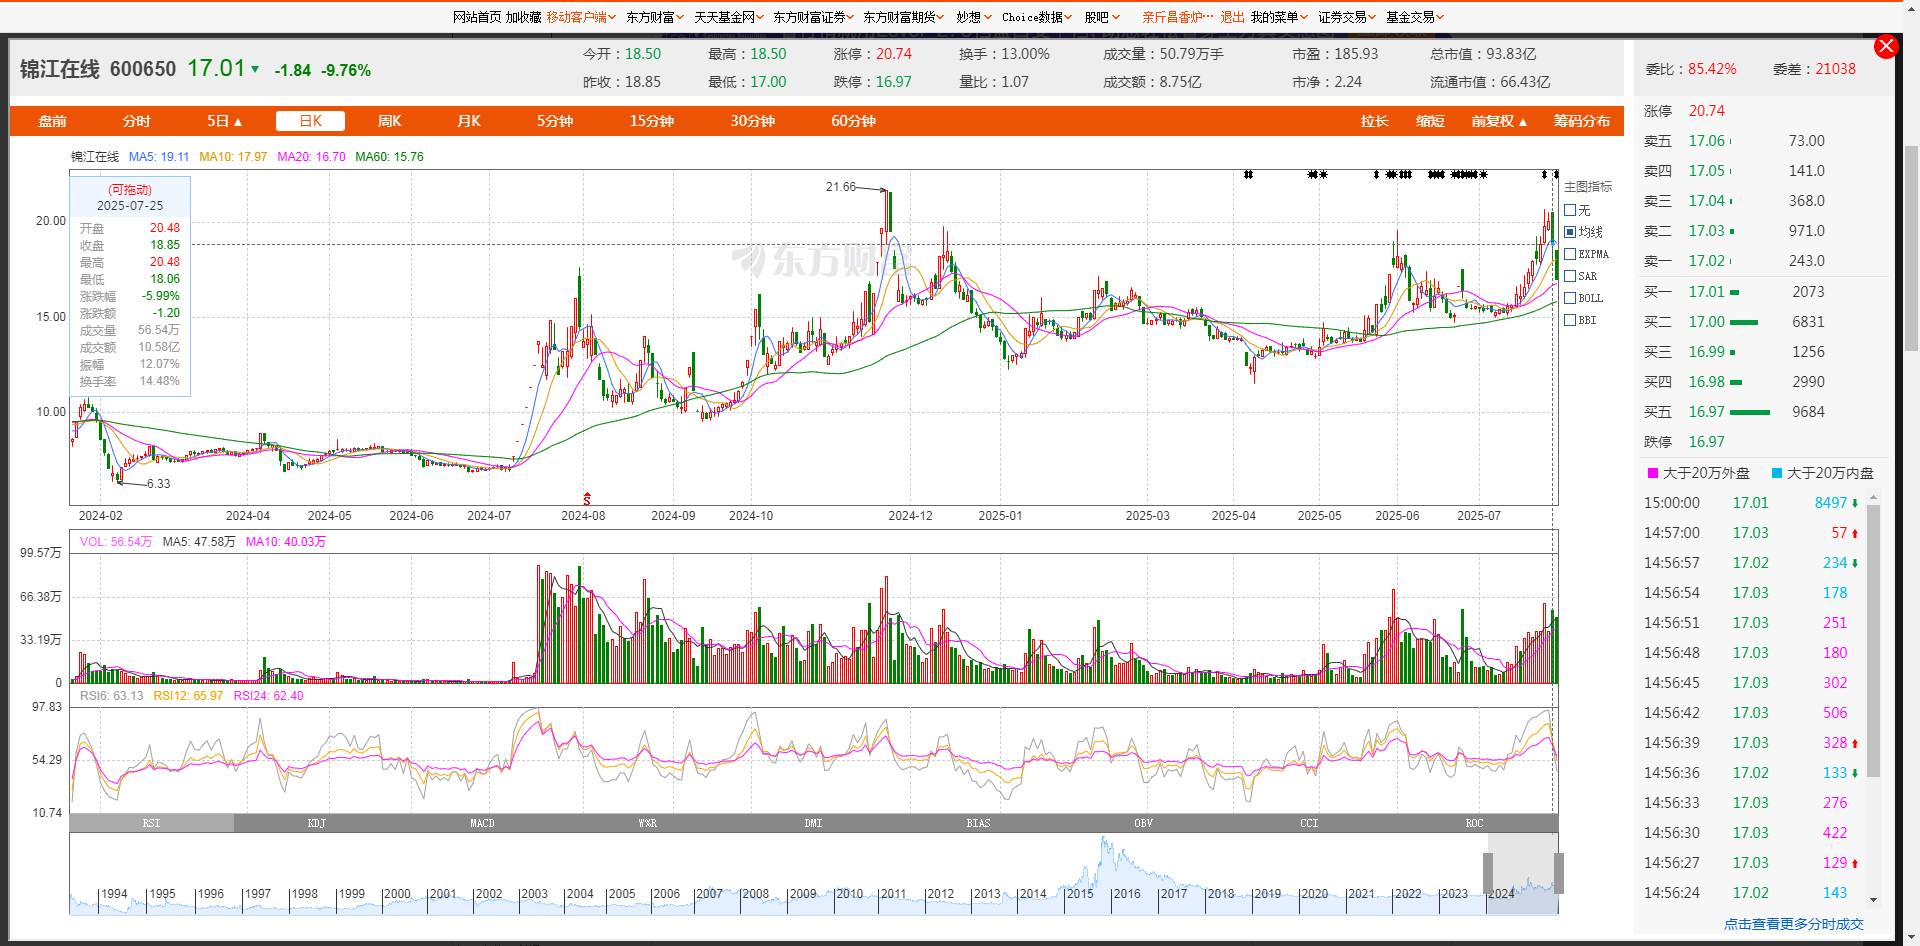Open the 移动客户端 dropdown menu
The image size is (1920, 946).
[x=581, y=17]
